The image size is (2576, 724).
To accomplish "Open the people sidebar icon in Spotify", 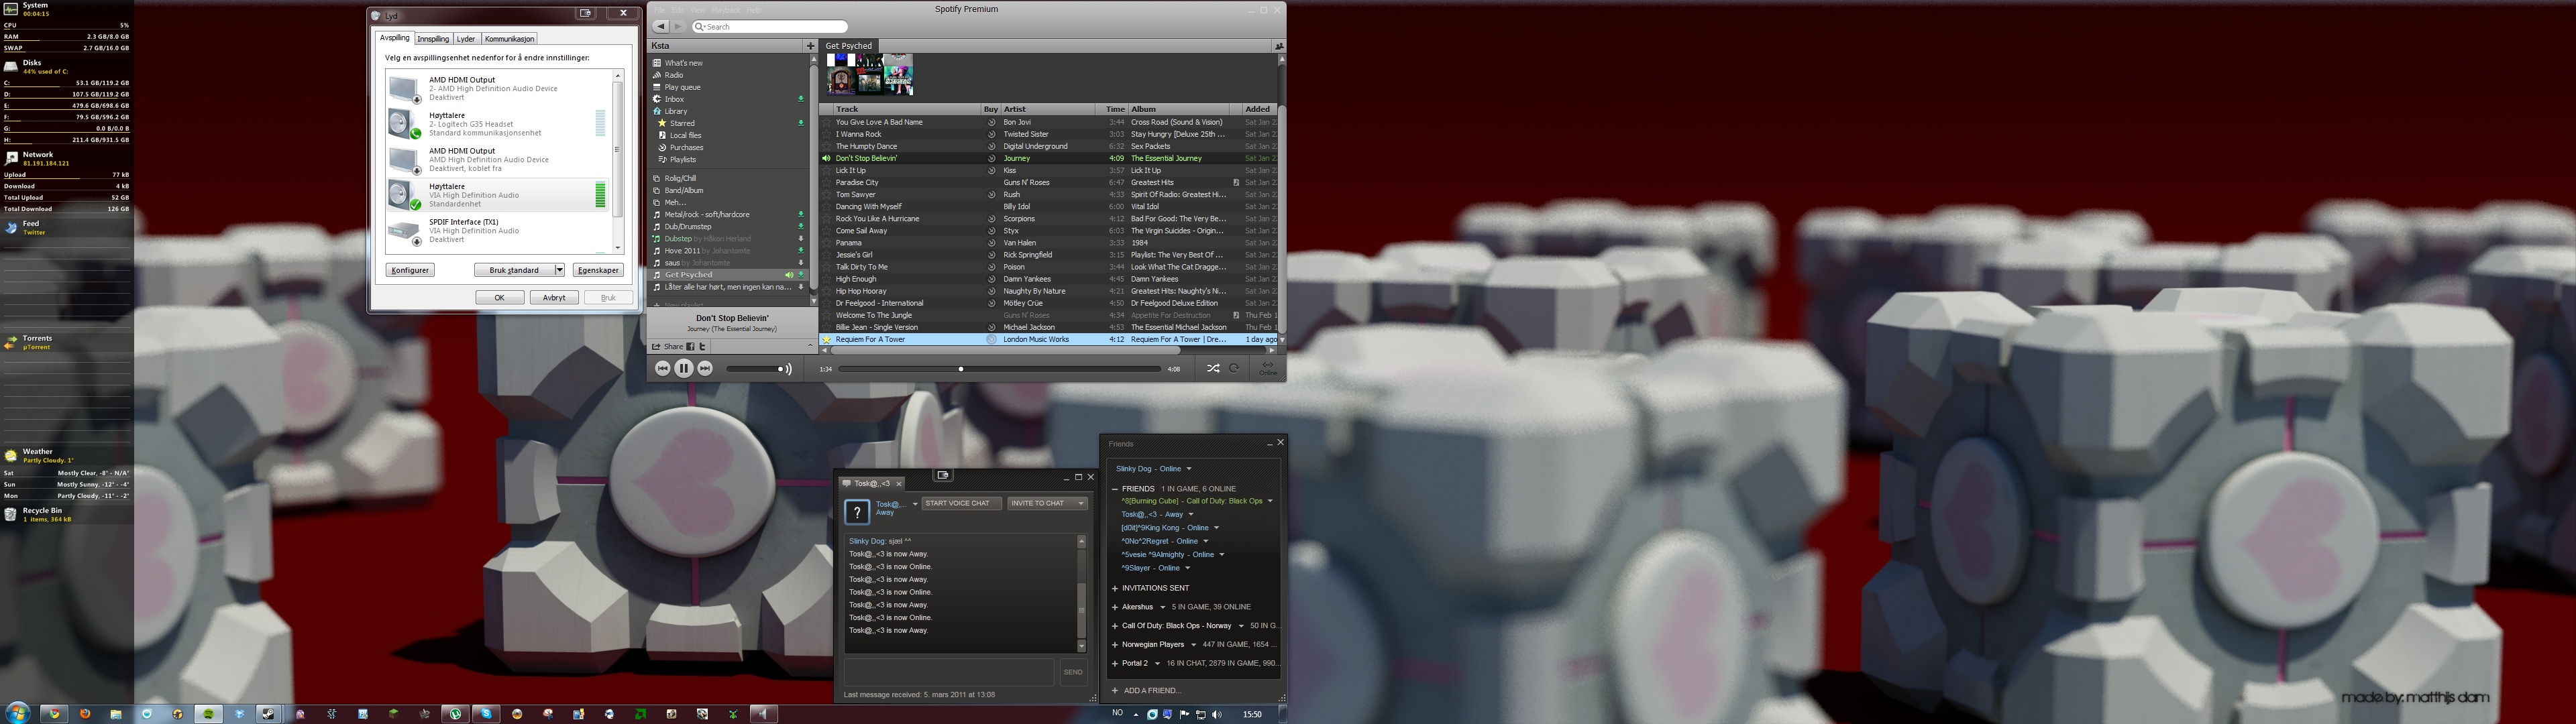I will 1278,46.
